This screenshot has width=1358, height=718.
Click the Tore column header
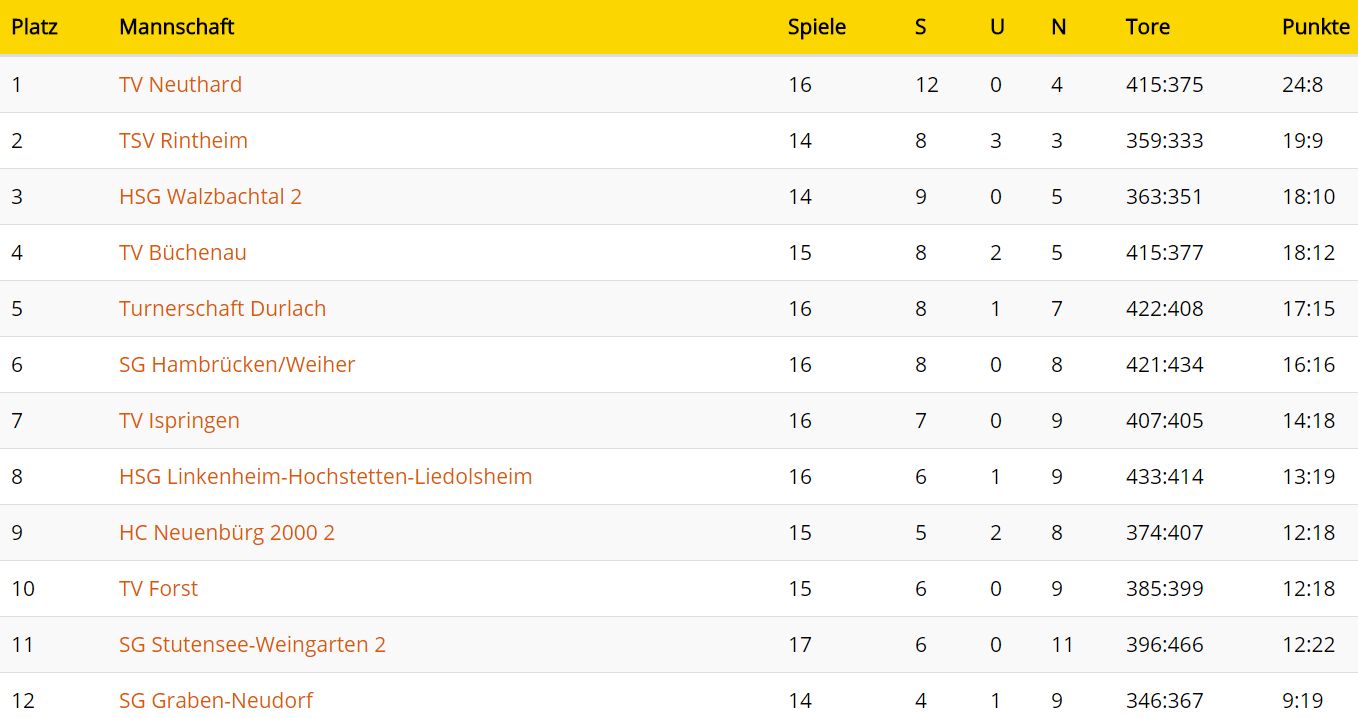click(x=1147, y=27)
